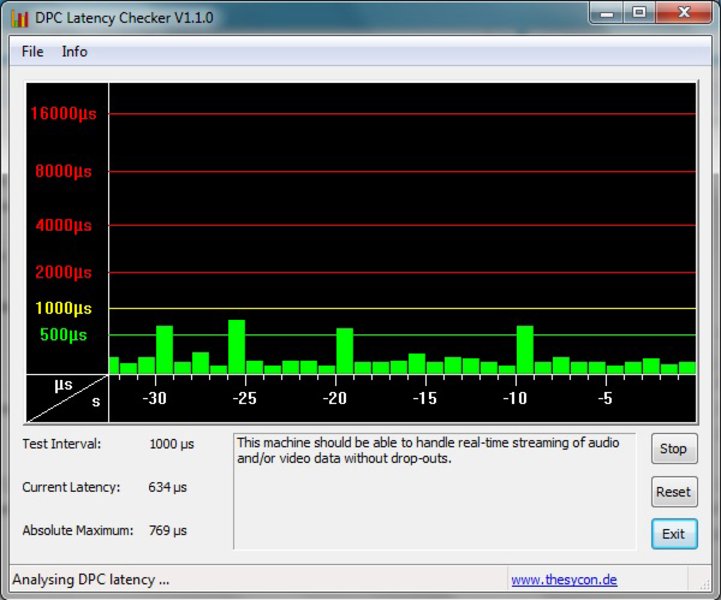Screen dimensions: 721x600
Task: Open the Info menu
Action: pos(74,51)
